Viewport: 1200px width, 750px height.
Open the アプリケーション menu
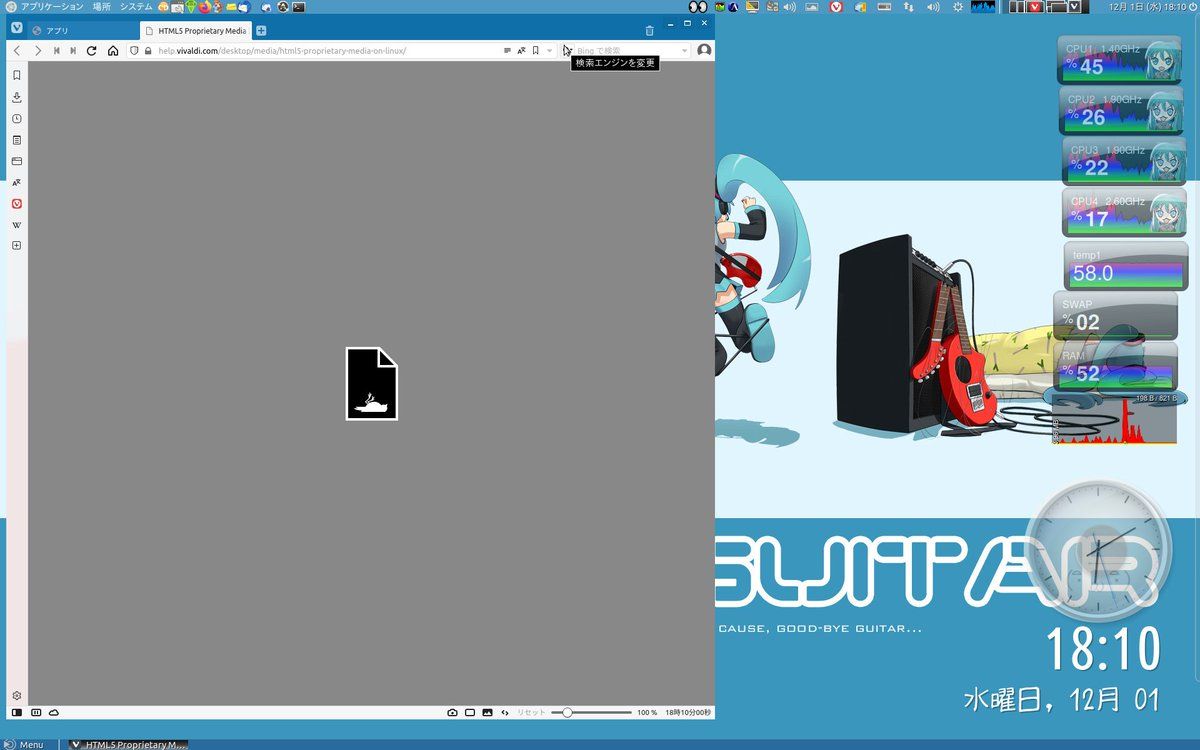[x=52, y=7]
